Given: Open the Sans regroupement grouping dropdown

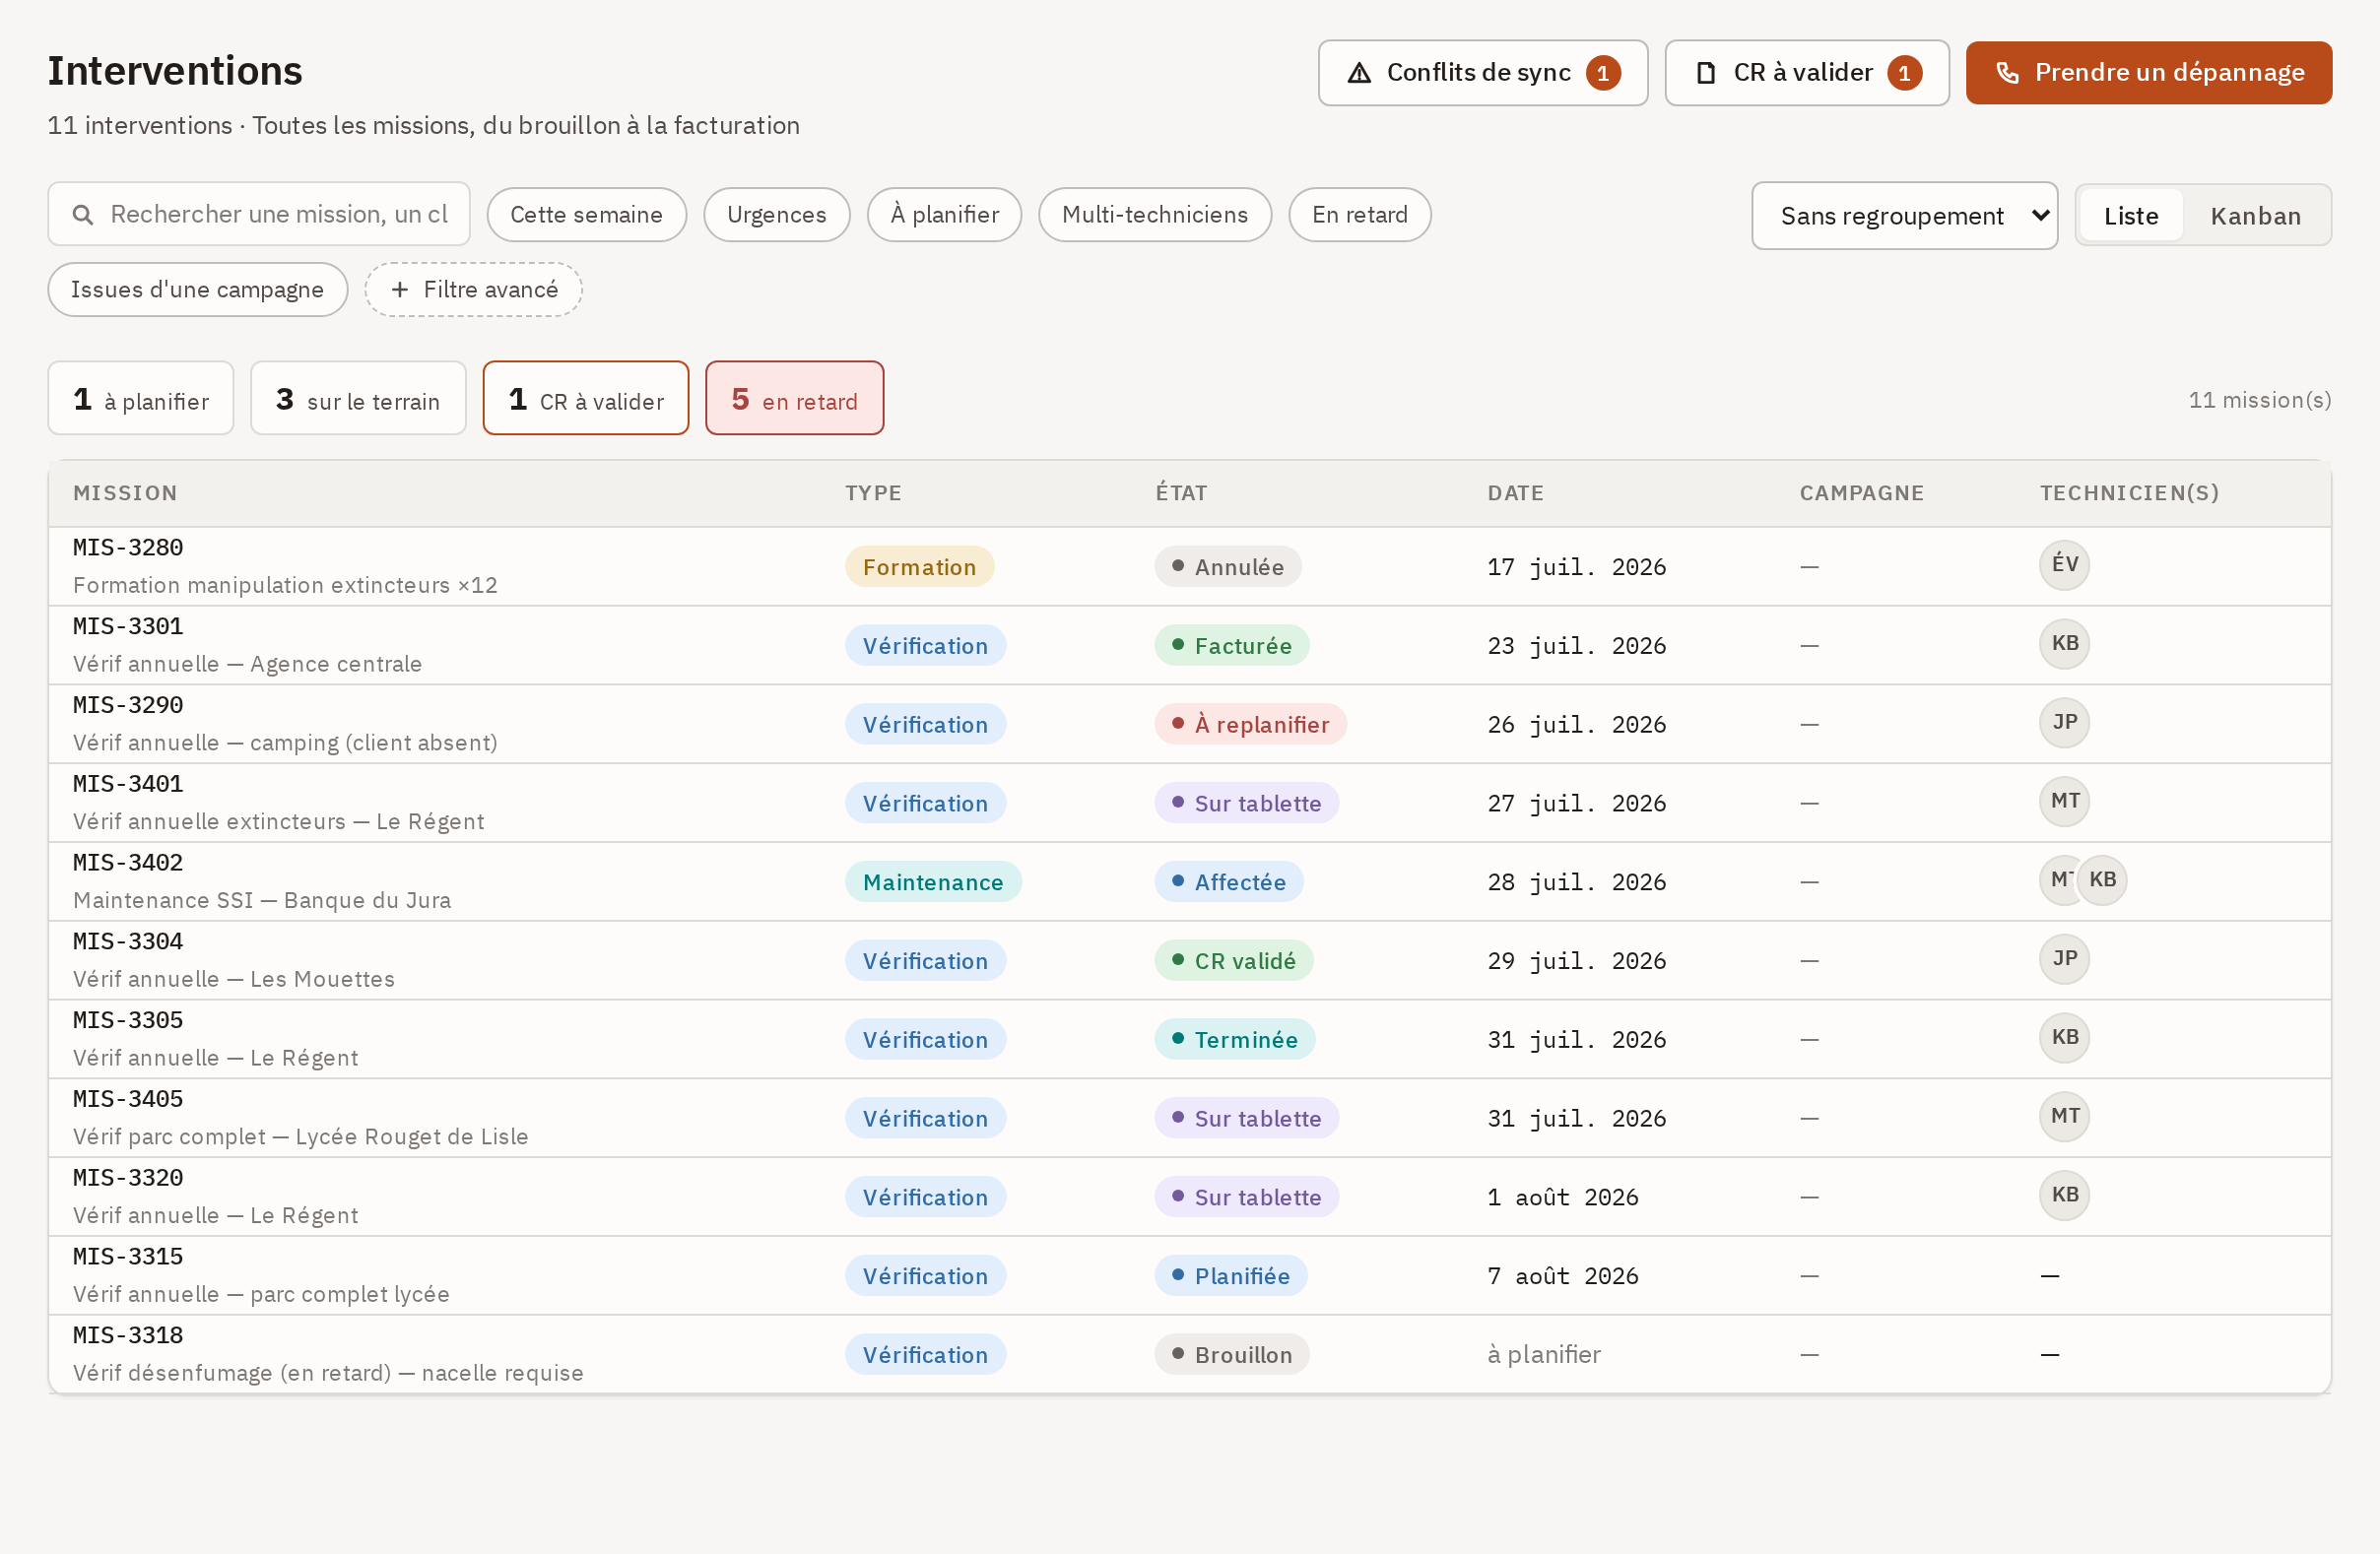Looking at the screenshot, I should pyautogui.click(x=1904, y=216).
